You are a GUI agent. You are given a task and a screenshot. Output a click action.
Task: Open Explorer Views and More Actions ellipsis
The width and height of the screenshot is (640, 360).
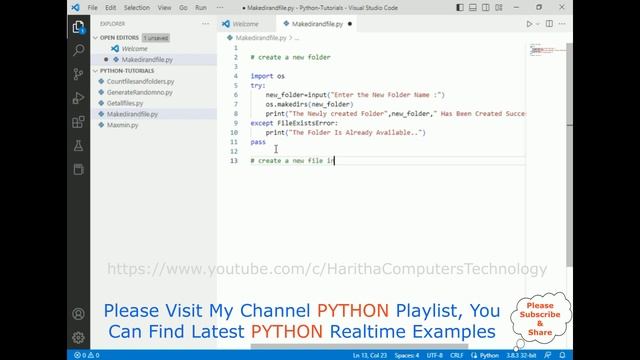click(205, 24)
